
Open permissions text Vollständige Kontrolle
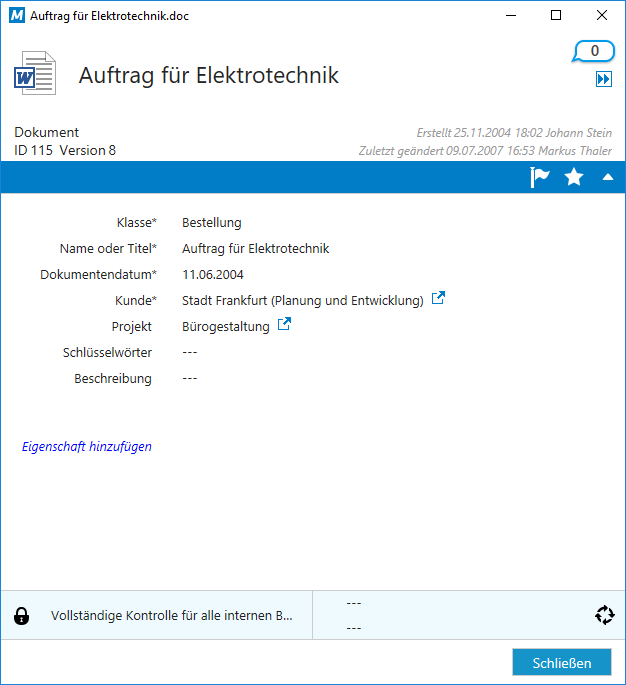172,616
